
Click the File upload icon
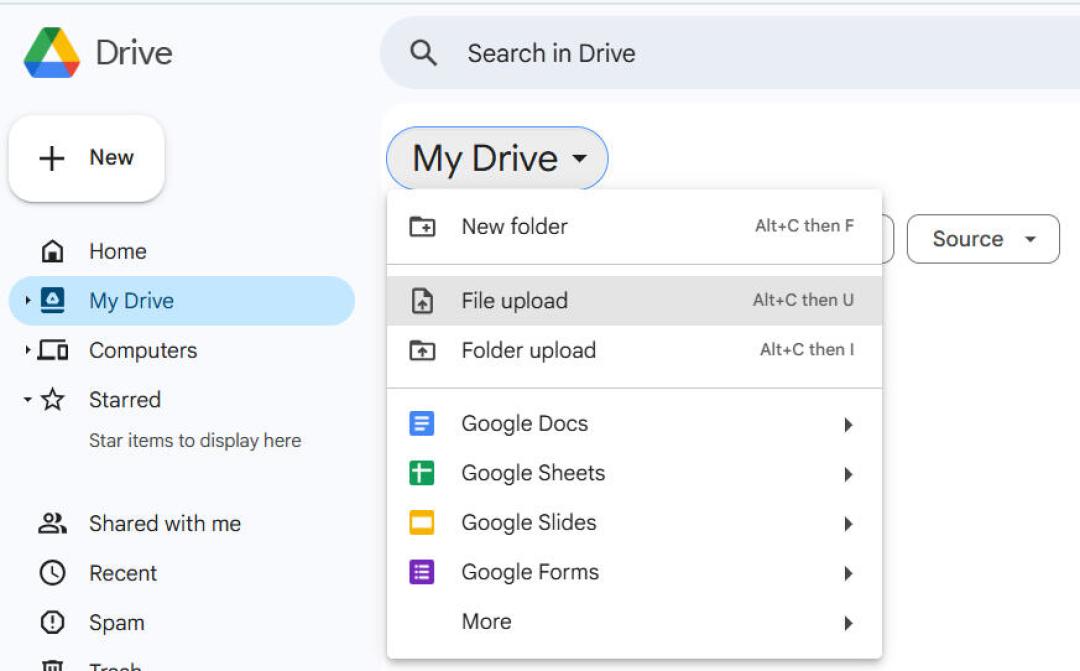[x=422, y=301]
